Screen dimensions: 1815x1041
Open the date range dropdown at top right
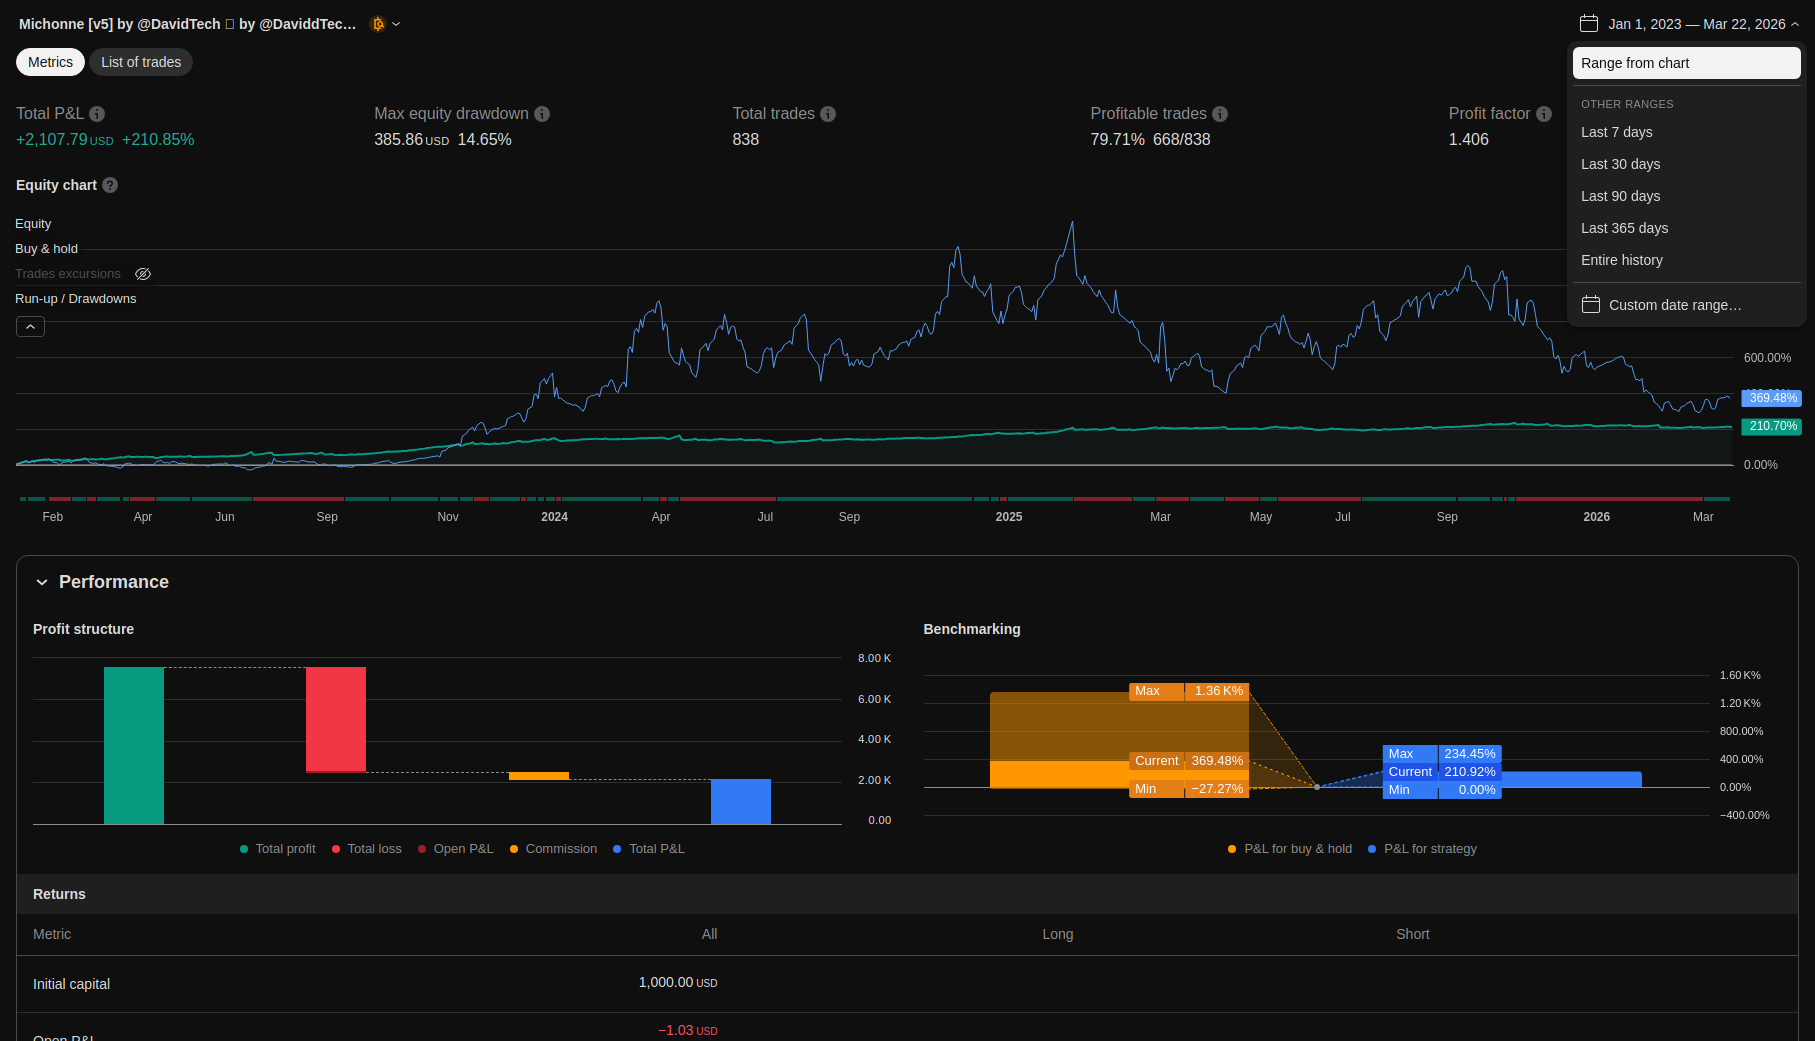1689,24
